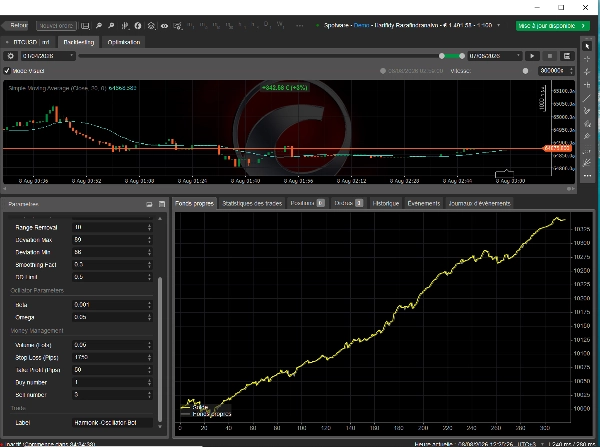Click the zoom in magnifier icon
The image size is (600, 447).
tap(99, 26)
